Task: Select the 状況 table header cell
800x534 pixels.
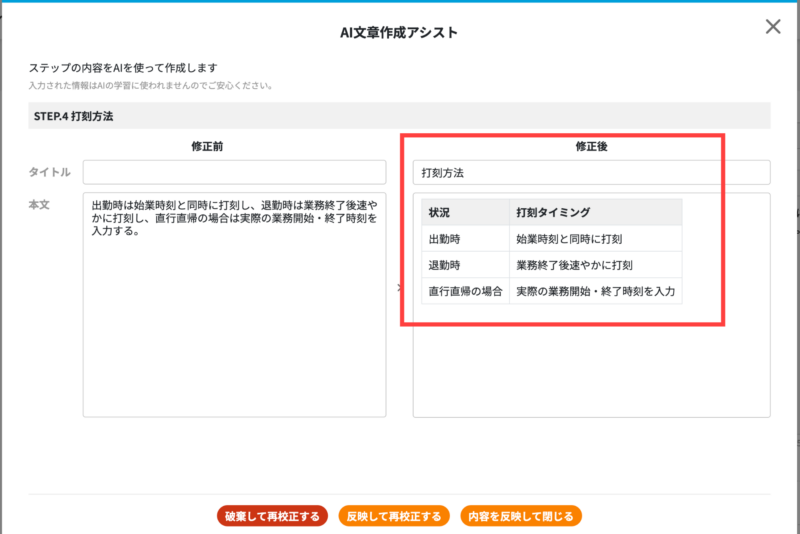Action: 465,212
